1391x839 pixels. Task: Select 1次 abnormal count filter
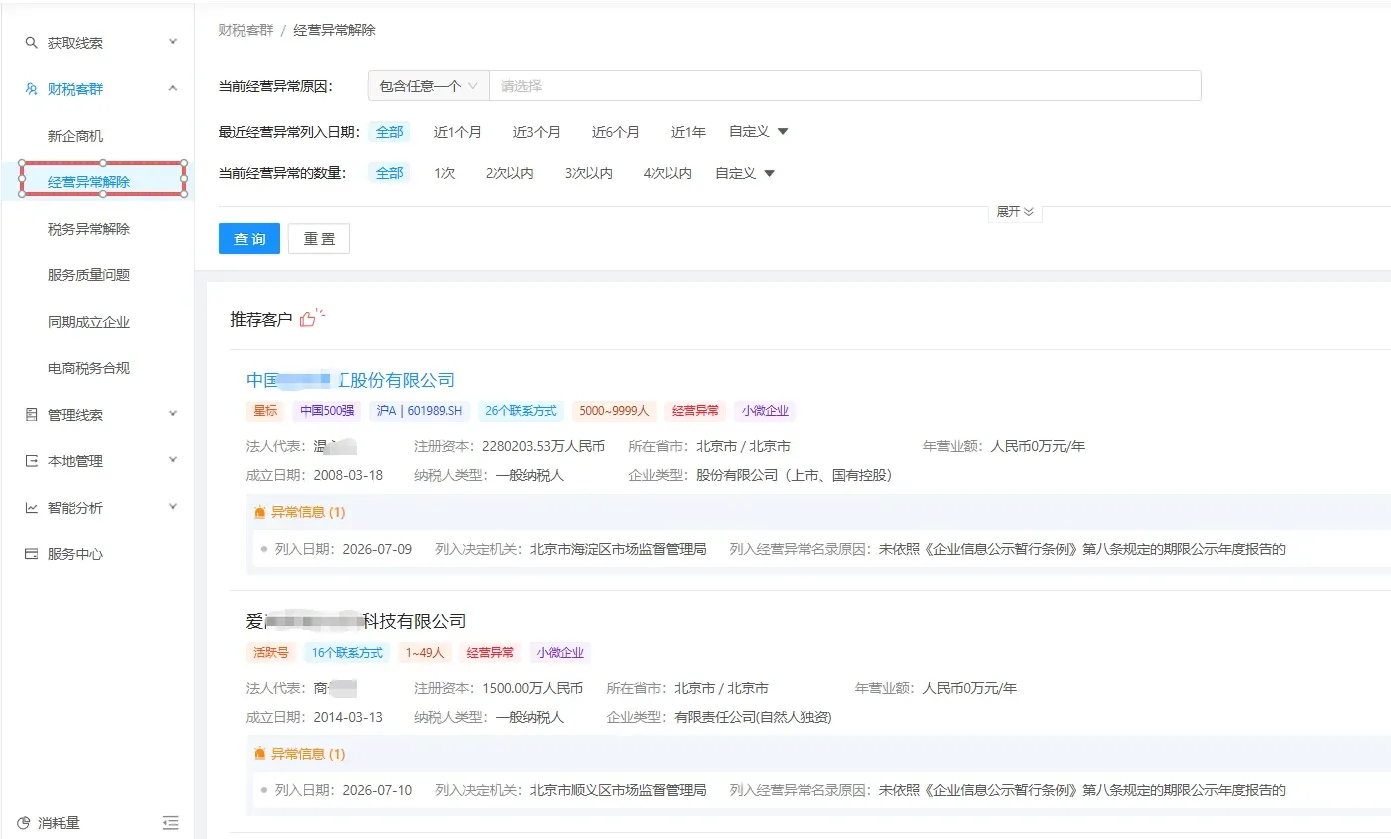tap(444, 173)
